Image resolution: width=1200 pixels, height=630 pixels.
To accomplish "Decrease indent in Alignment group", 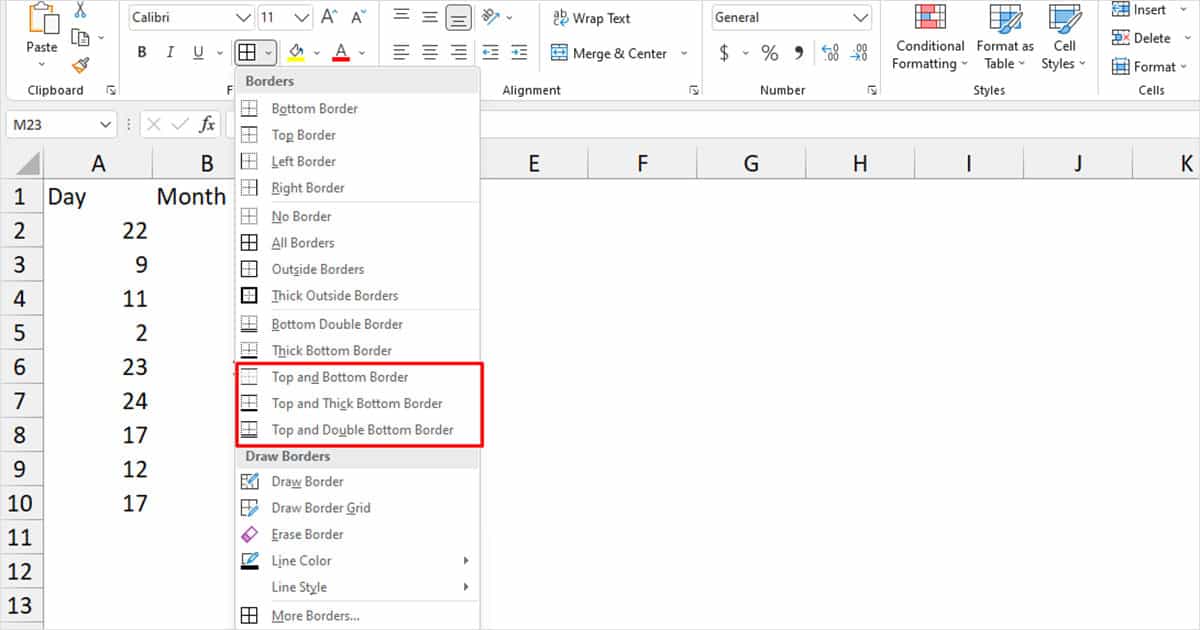I will (x=491, y=53).
